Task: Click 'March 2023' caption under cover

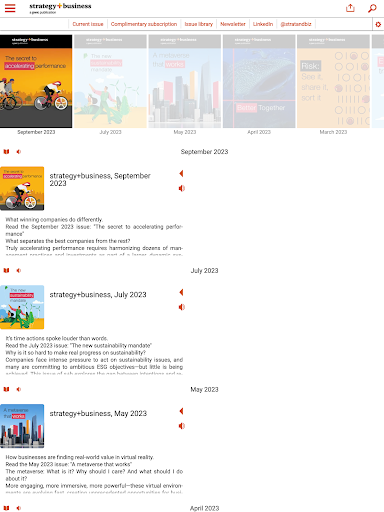Action: tap(333, 132)
